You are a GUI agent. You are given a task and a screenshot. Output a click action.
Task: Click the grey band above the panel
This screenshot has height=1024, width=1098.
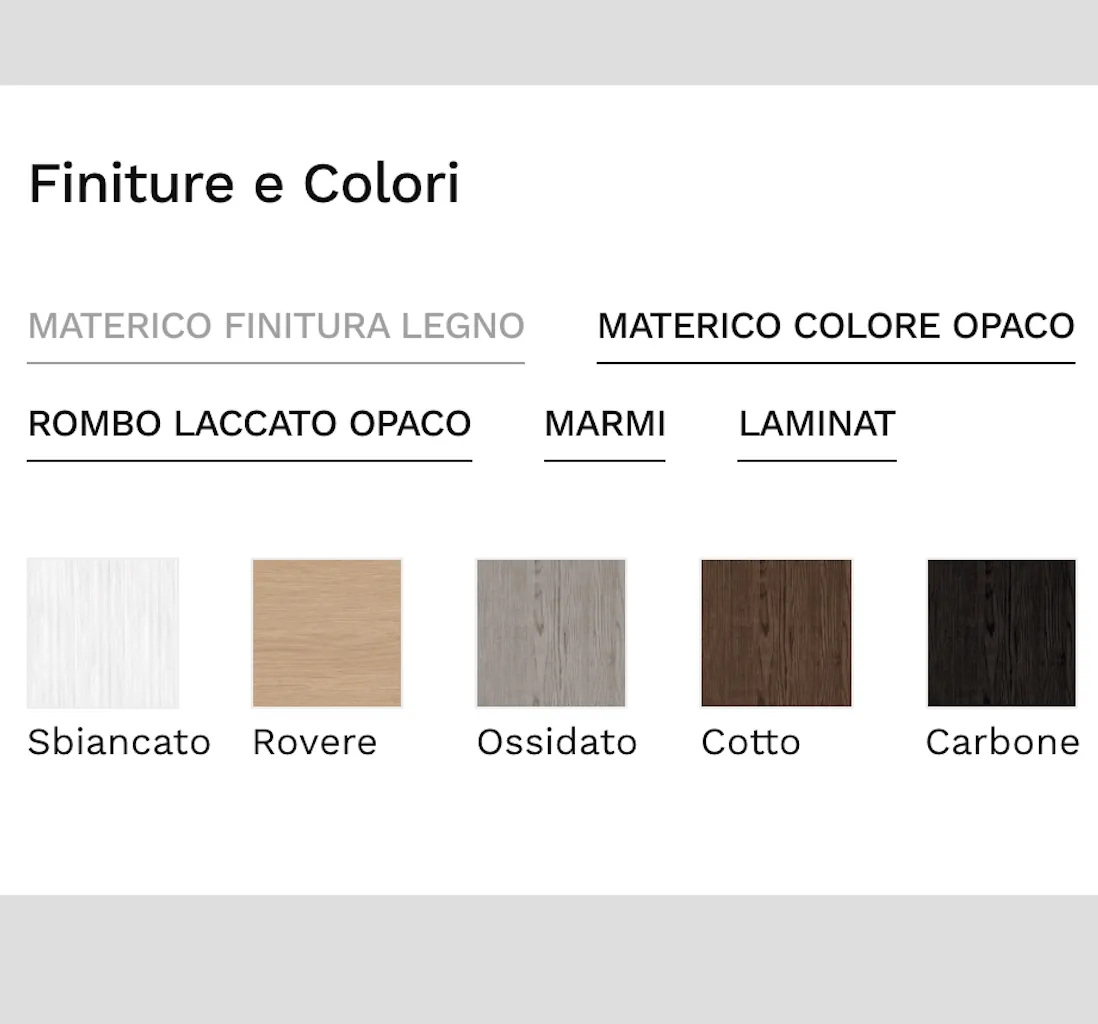coord(549,42)
